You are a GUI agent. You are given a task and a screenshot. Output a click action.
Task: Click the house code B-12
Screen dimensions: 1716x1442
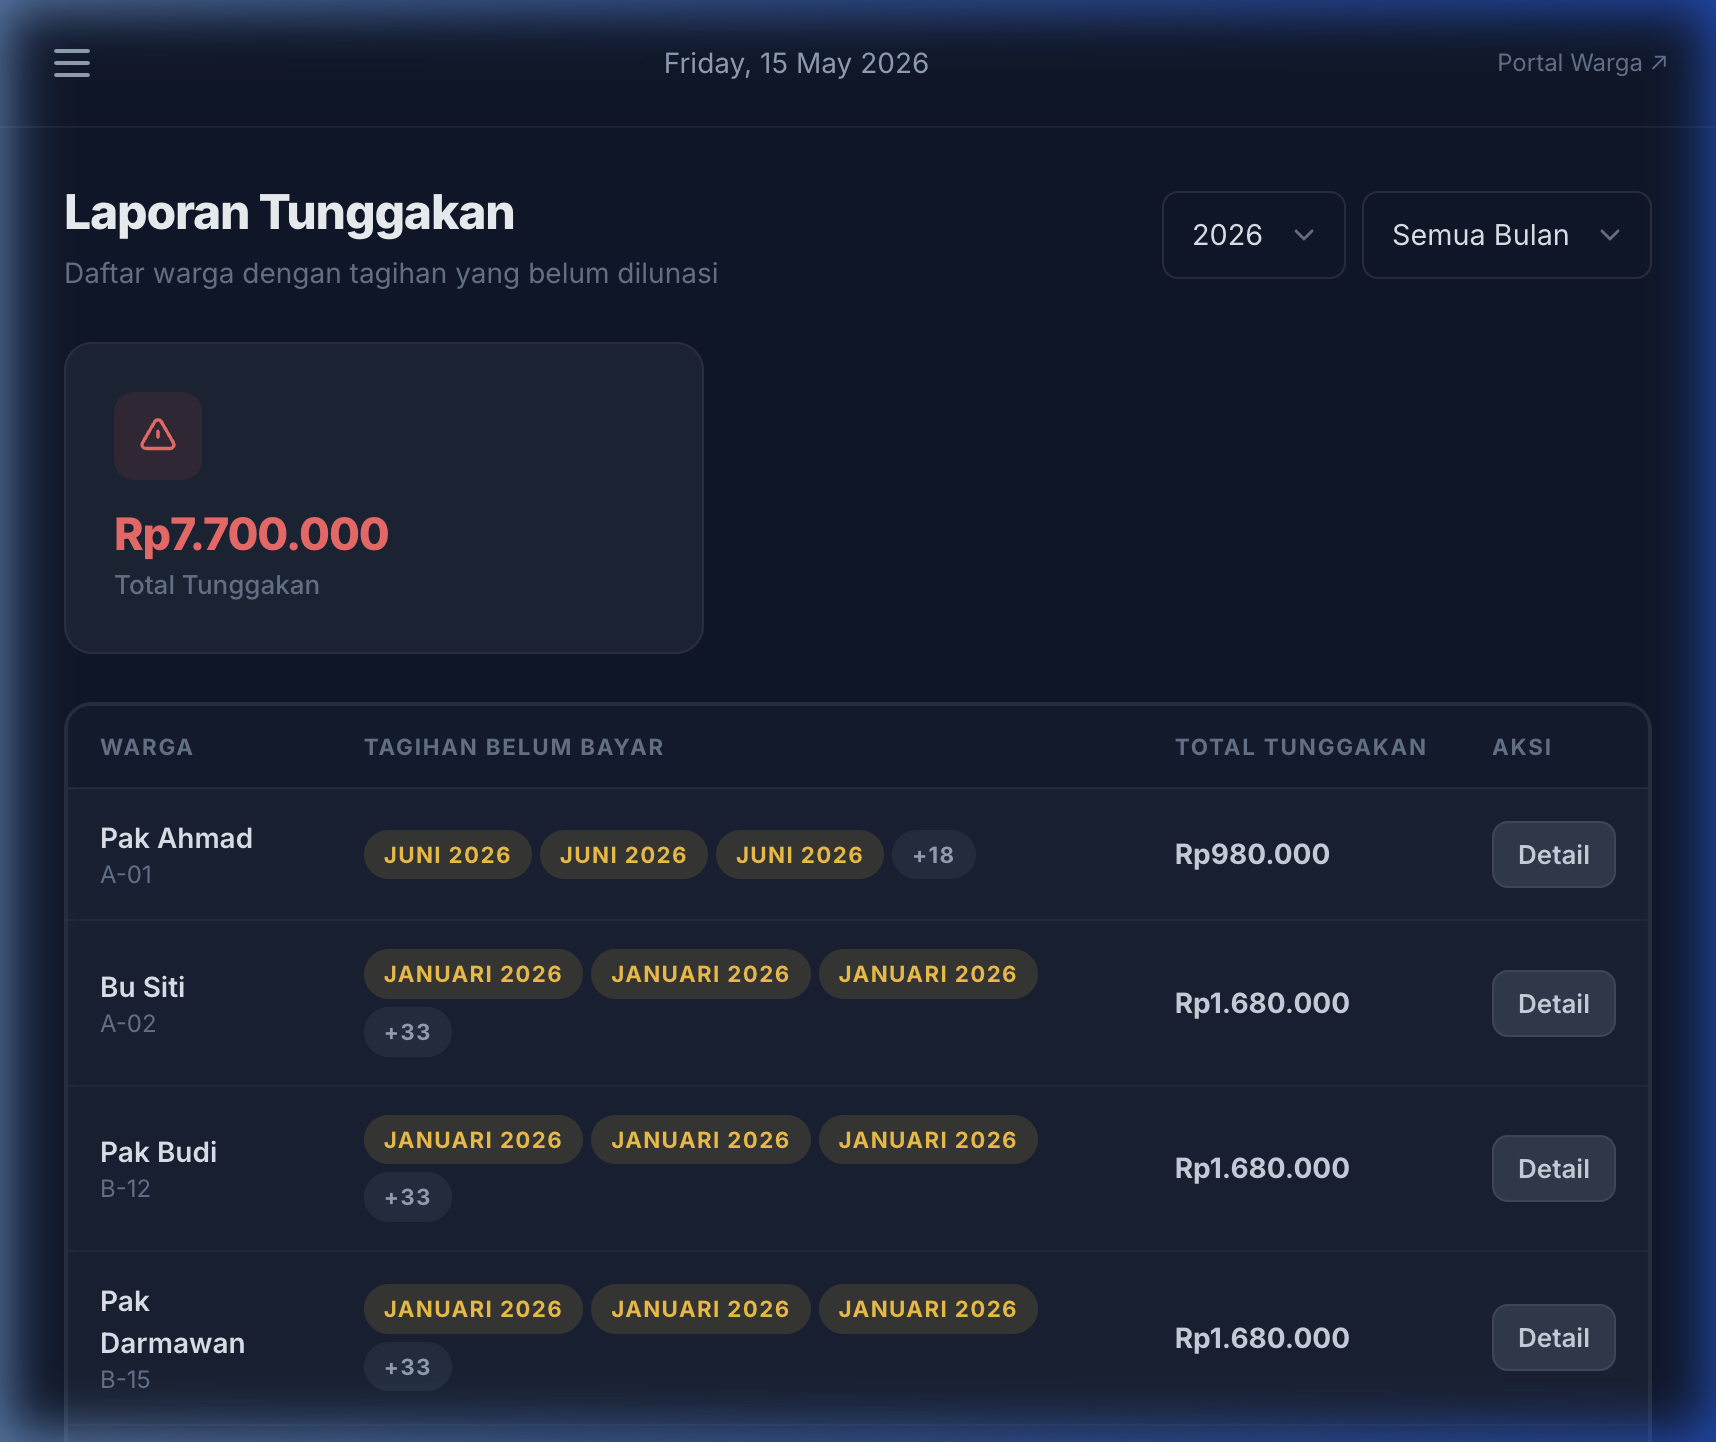[x=125, y=1189]
